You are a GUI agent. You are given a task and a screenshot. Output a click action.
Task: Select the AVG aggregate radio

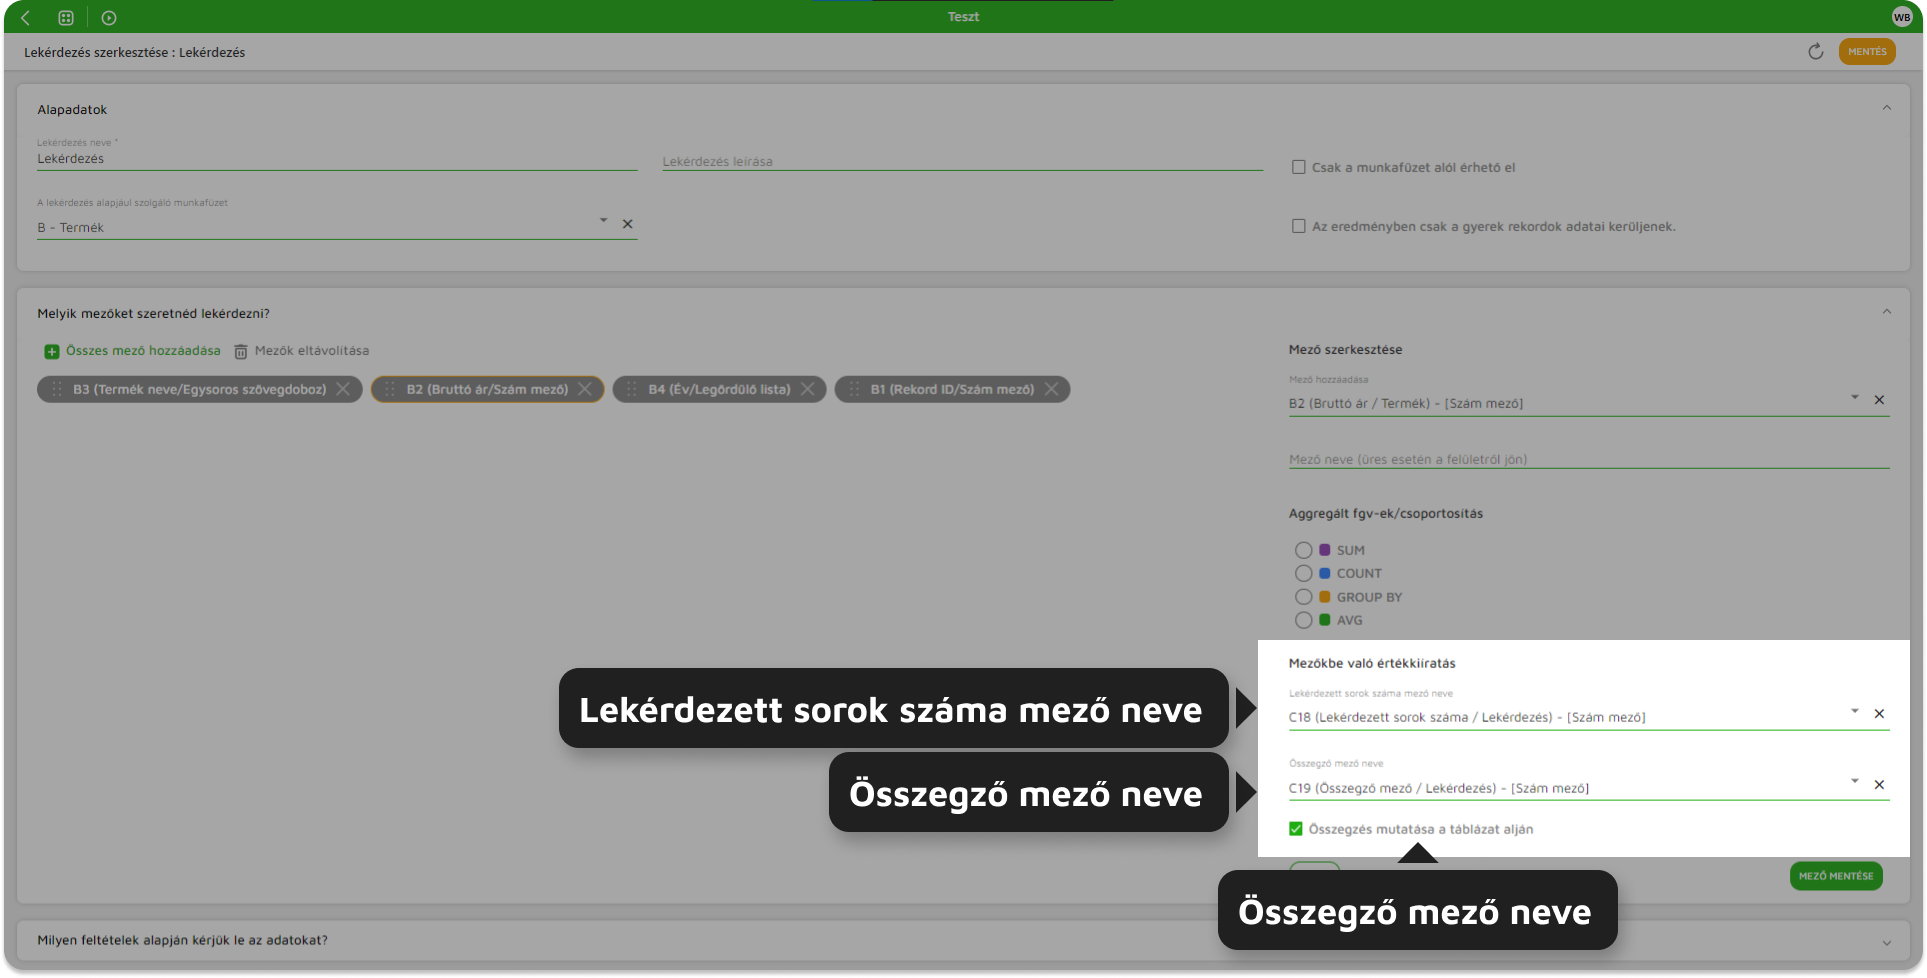point(1303,620)
